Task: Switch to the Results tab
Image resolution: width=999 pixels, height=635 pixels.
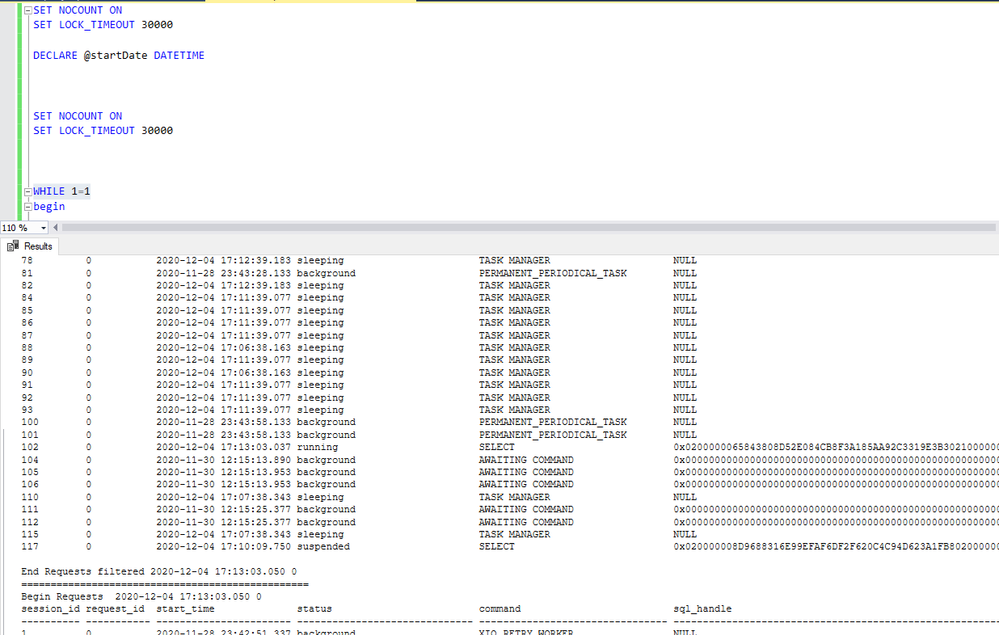Action: (30, 246)
